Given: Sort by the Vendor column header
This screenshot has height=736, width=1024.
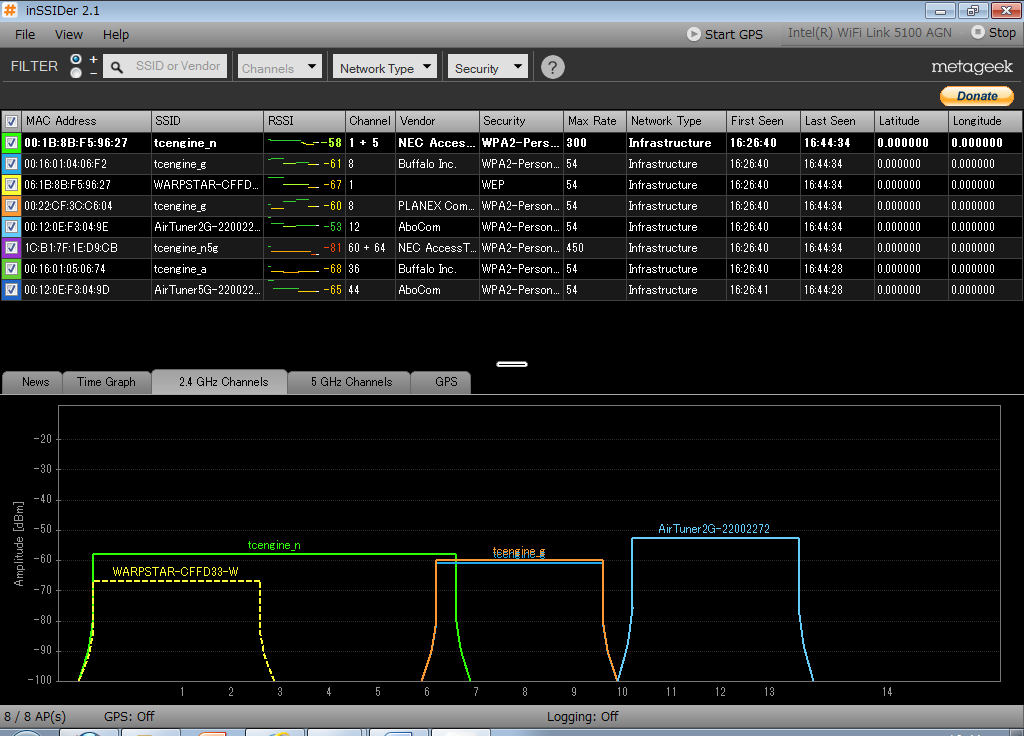Looking at the screenshot, I should 438,121.
